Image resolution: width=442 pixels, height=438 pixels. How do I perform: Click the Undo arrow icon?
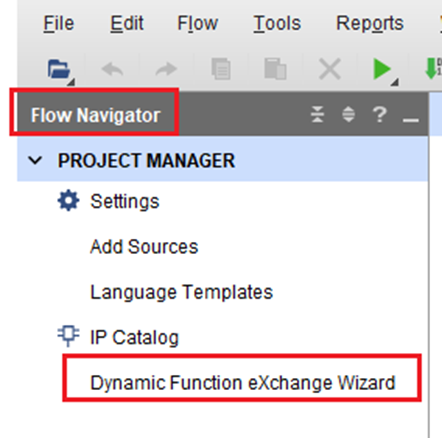[x=112, y=69]
